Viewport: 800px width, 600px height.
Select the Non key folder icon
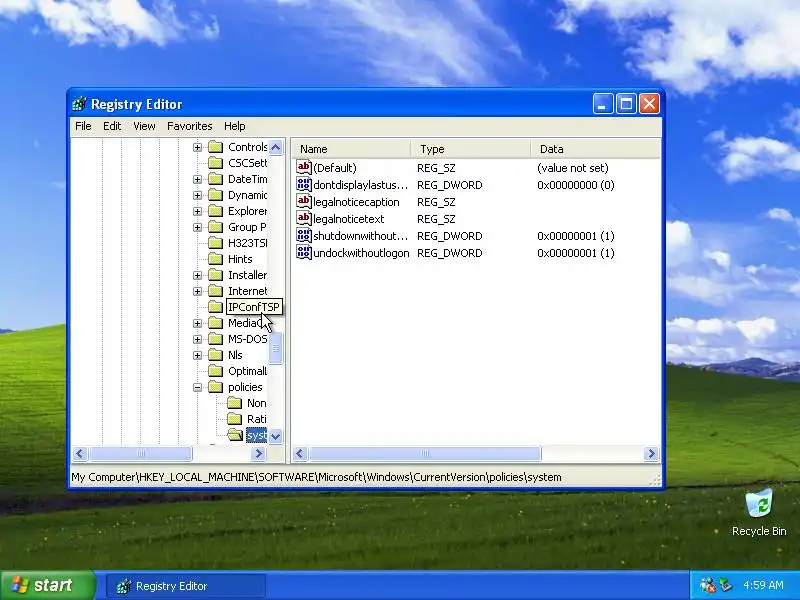[x=235, y=403]
